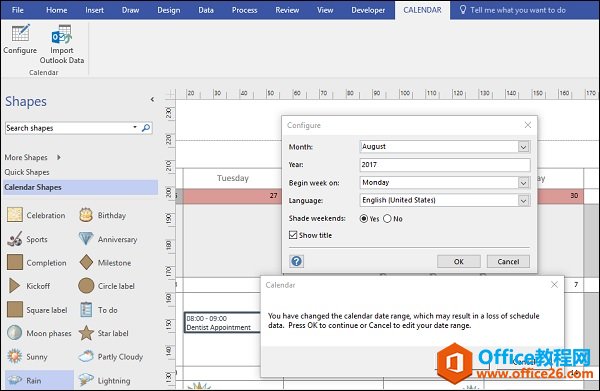Click the Search shapes text box

(x=68, y=128)
